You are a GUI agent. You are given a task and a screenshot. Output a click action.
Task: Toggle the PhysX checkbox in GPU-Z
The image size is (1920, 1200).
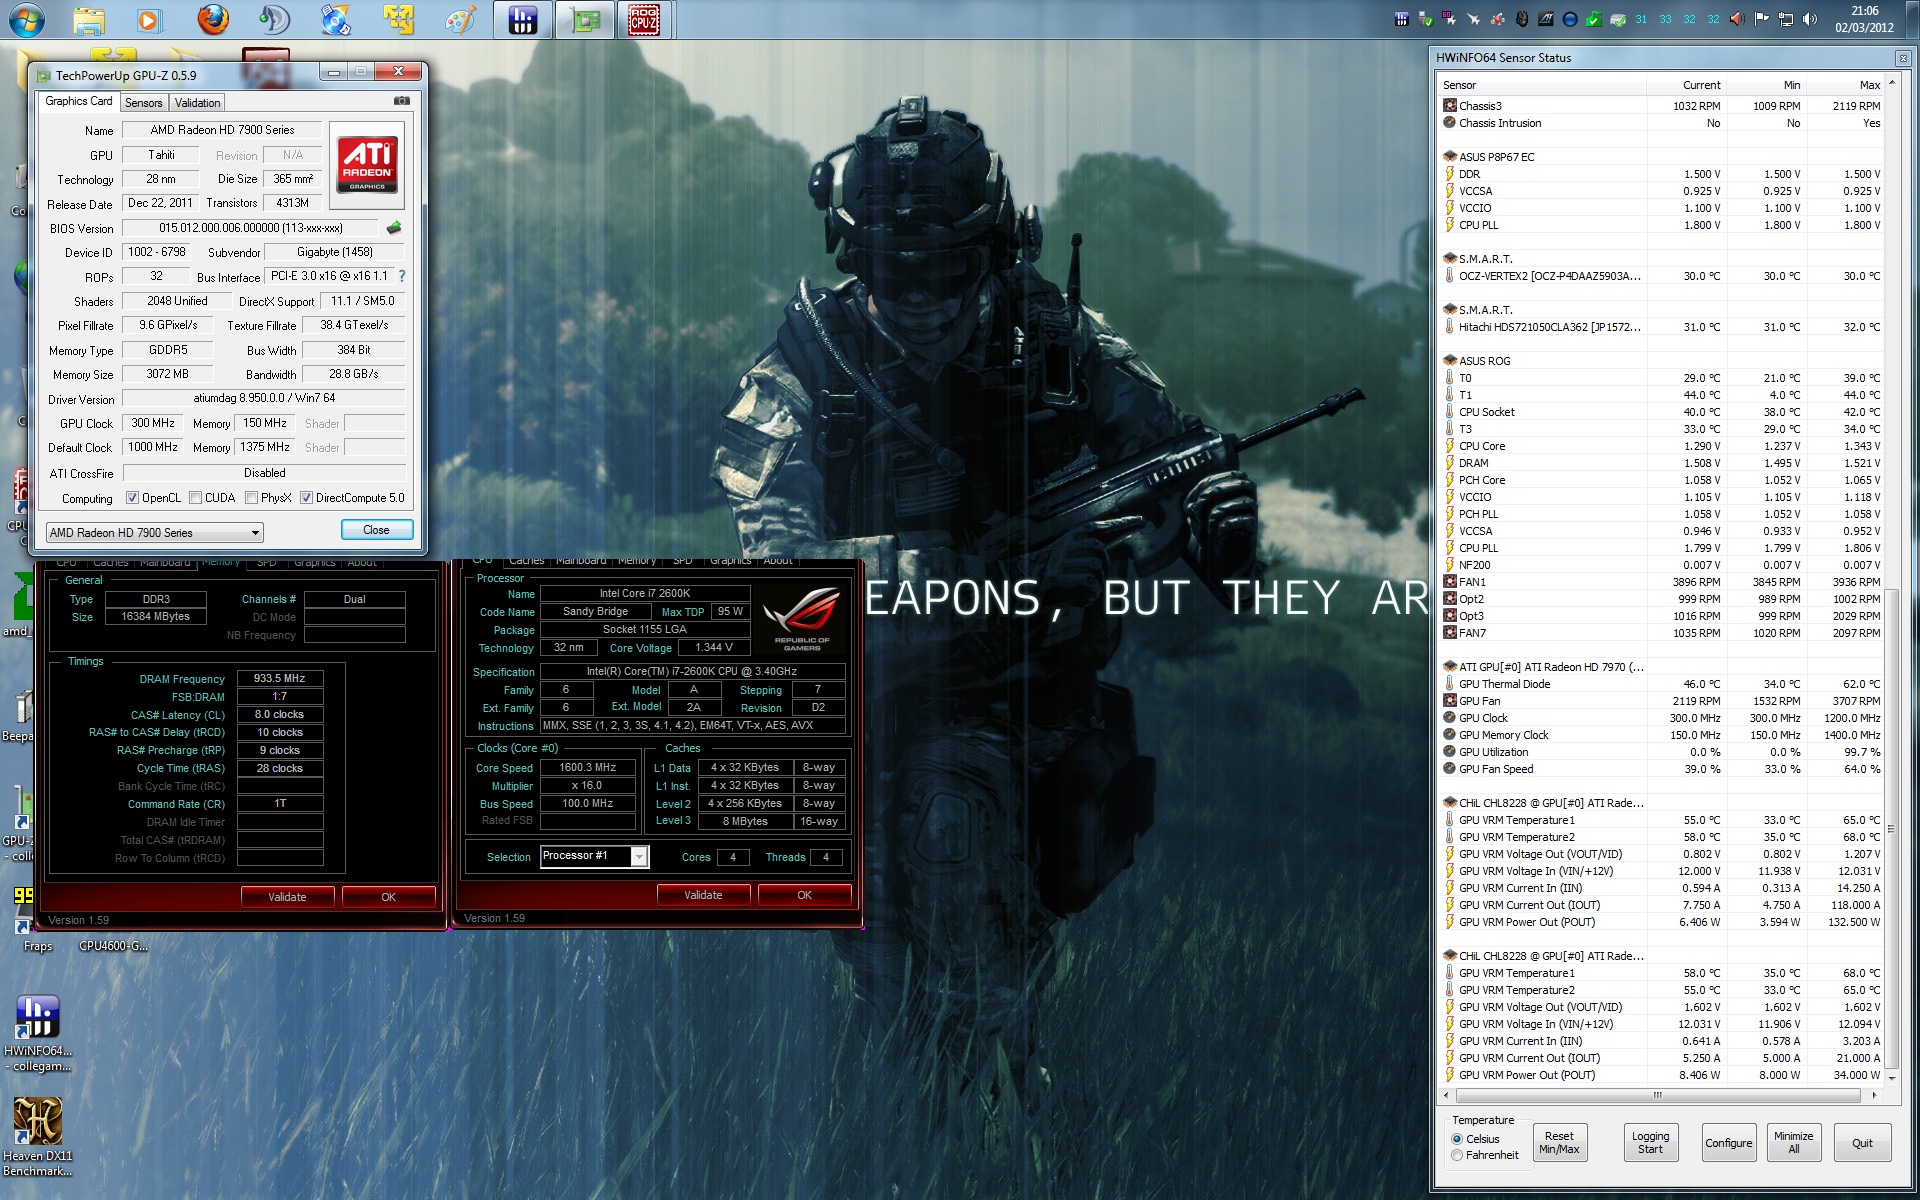[252, 498]
